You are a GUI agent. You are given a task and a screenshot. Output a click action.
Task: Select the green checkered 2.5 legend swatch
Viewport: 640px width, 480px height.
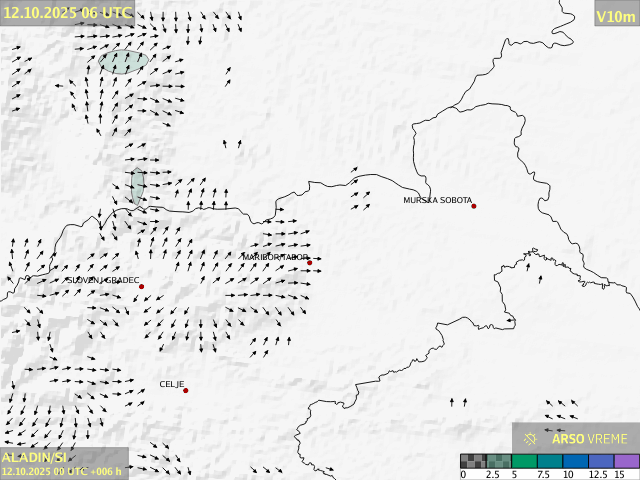click(498, 462)
